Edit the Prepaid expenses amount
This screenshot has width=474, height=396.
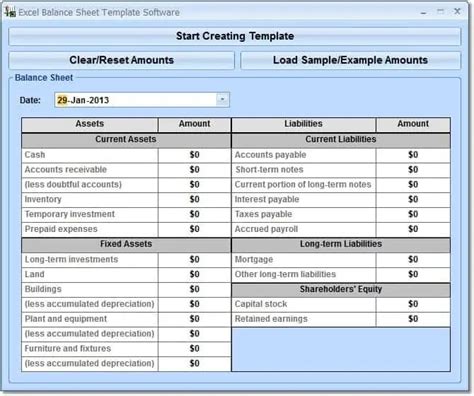[x=194, y=229]
